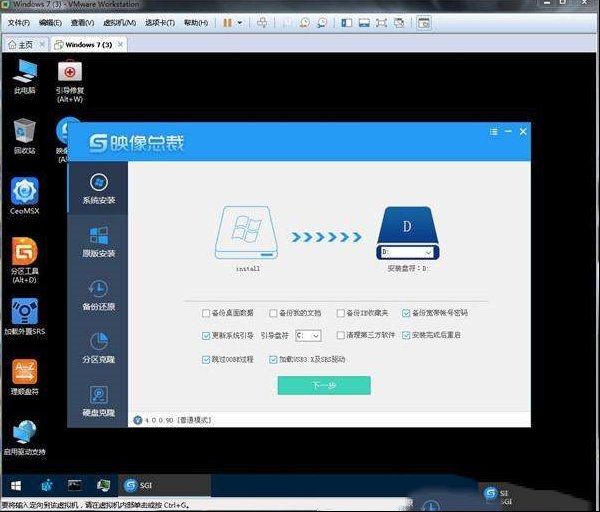Click console view toolbar icon
Screen dimensions: 600x512
coord(424,23)
